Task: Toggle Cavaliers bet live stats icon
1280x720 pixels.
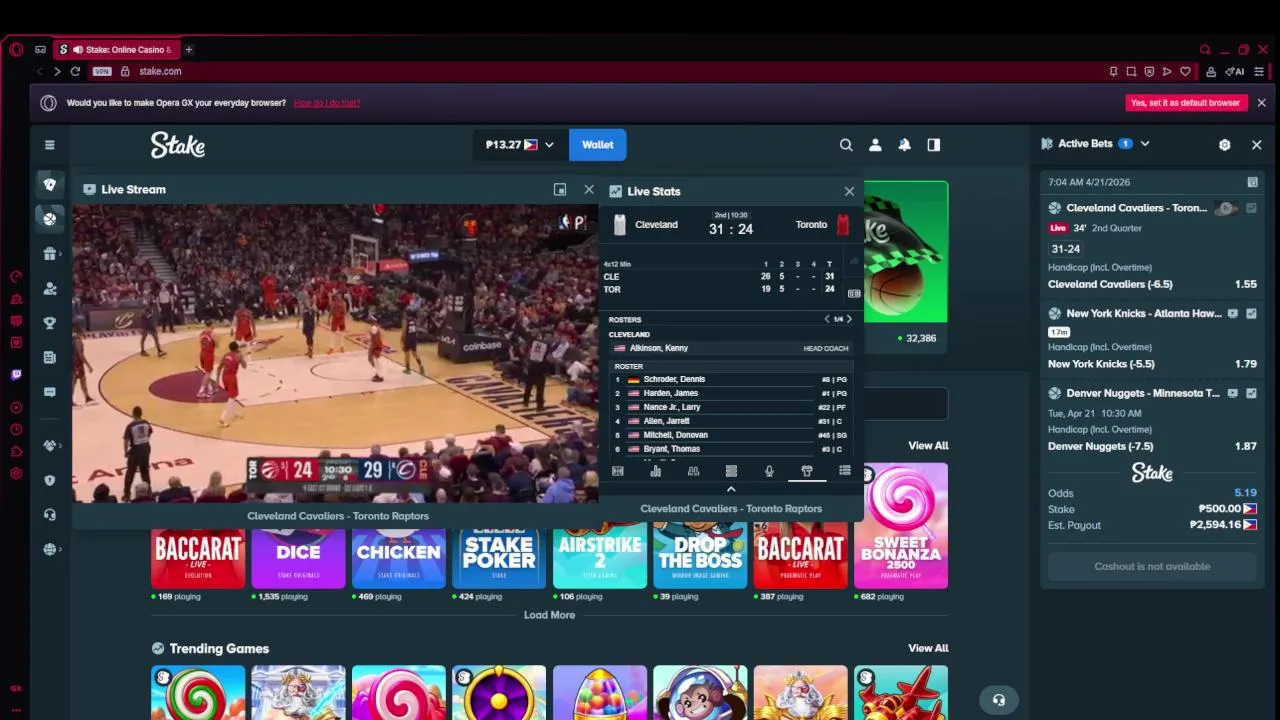Action: (1252, 208)
